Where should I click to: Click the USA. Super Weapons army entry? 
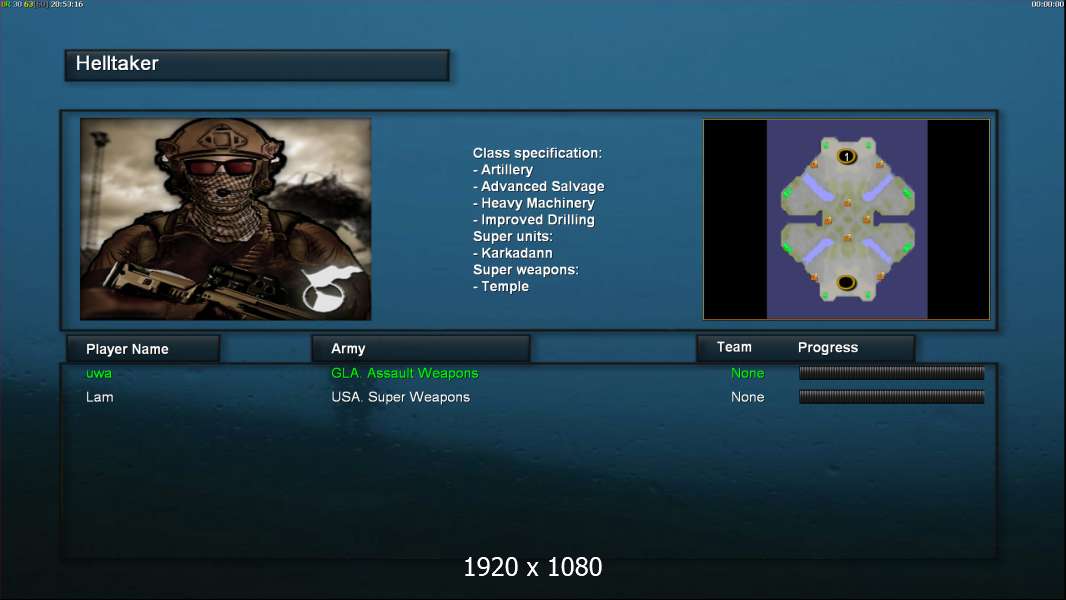400,397
